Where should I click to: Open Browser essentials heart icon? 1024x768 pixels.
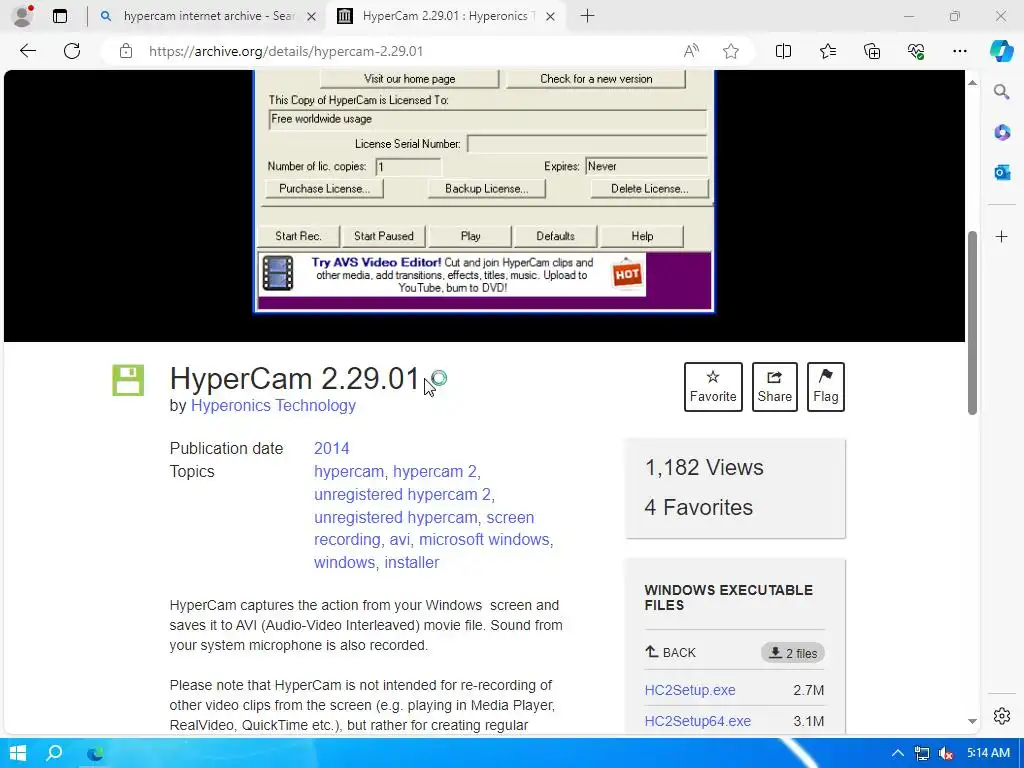pos(916,51)
